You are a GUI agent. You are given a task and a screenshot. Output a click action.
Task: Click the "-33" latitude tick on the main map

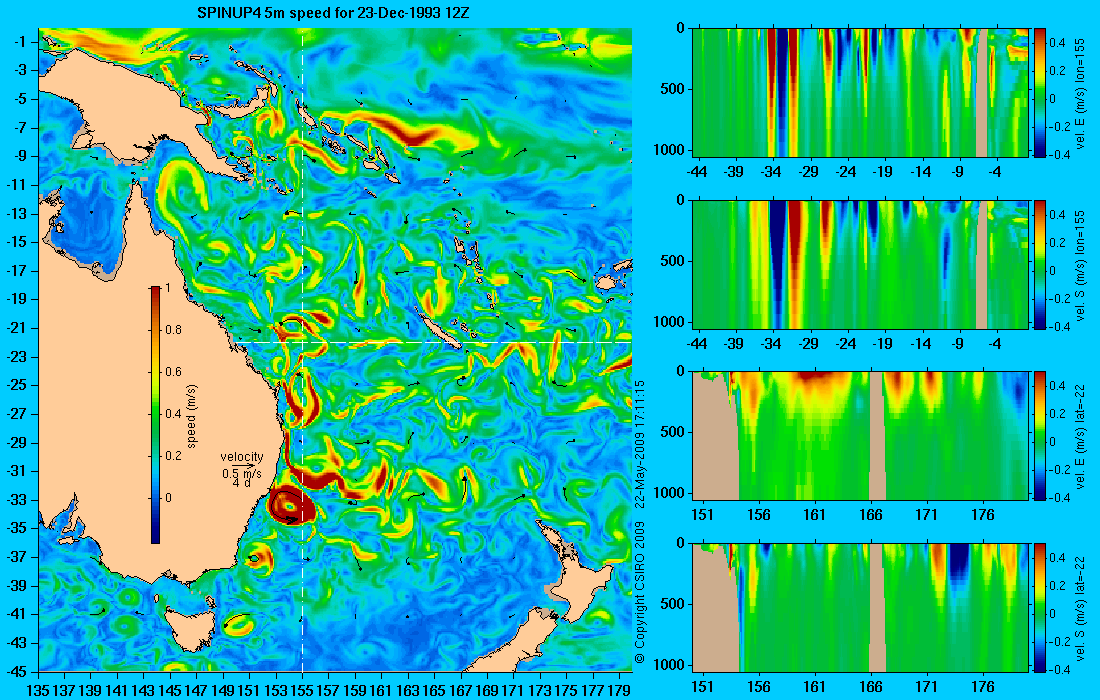point(18,499)
